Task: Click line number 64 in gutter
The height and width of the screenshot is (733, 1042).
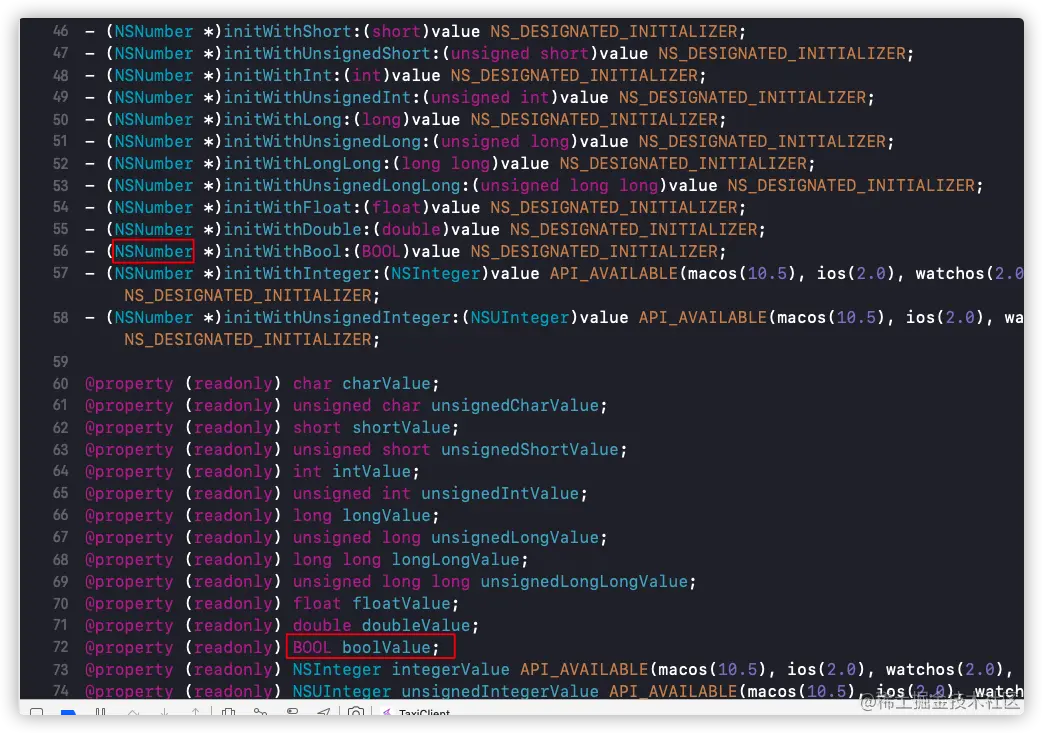Action: pyautogui.click(x=60, y=471)
